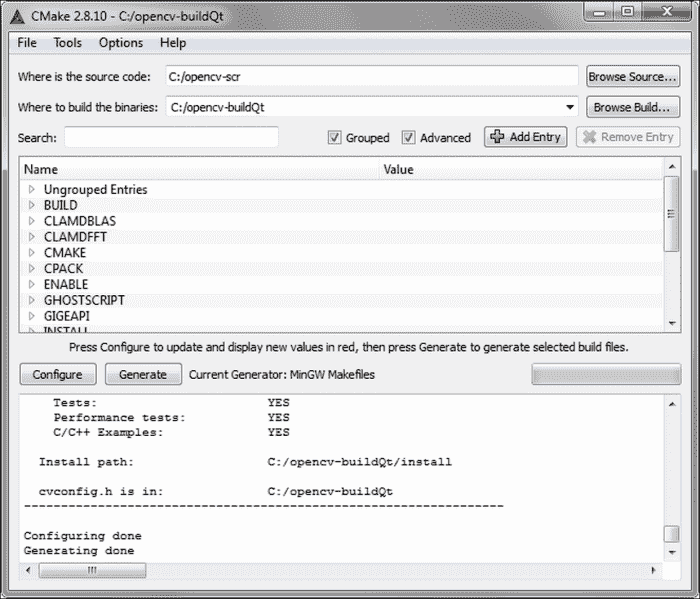Click output log scroll left arrow

pos(28,570)
